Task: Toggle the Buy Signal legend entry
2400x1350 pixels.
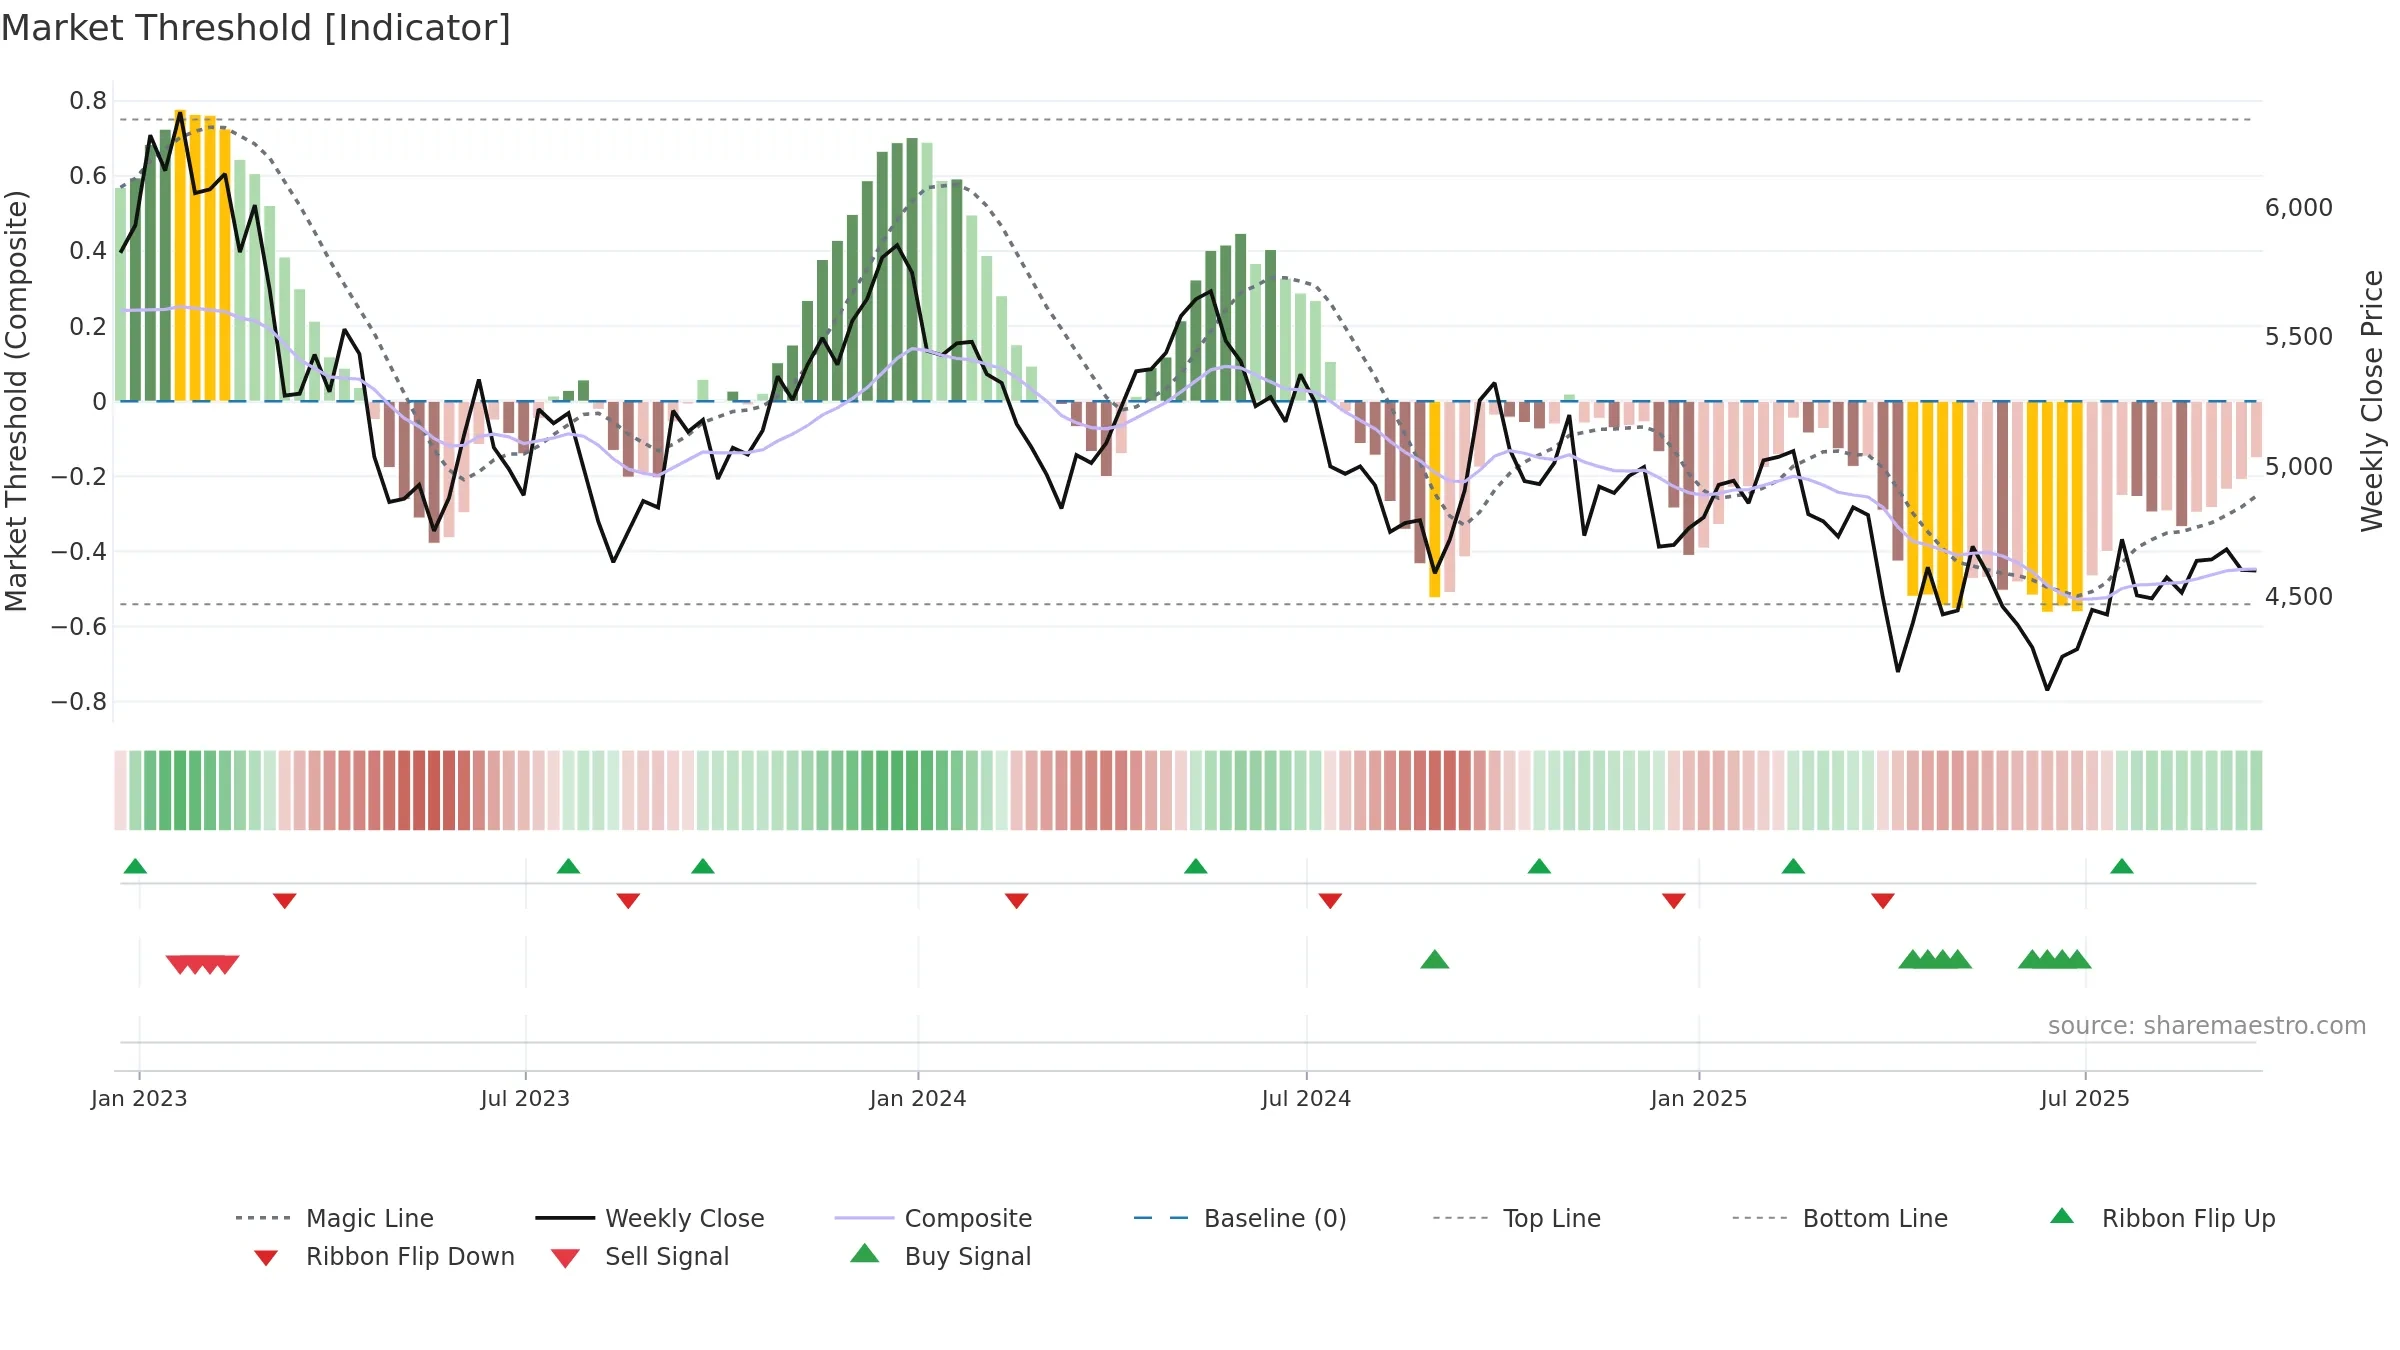Action: tap(940, 1256)
